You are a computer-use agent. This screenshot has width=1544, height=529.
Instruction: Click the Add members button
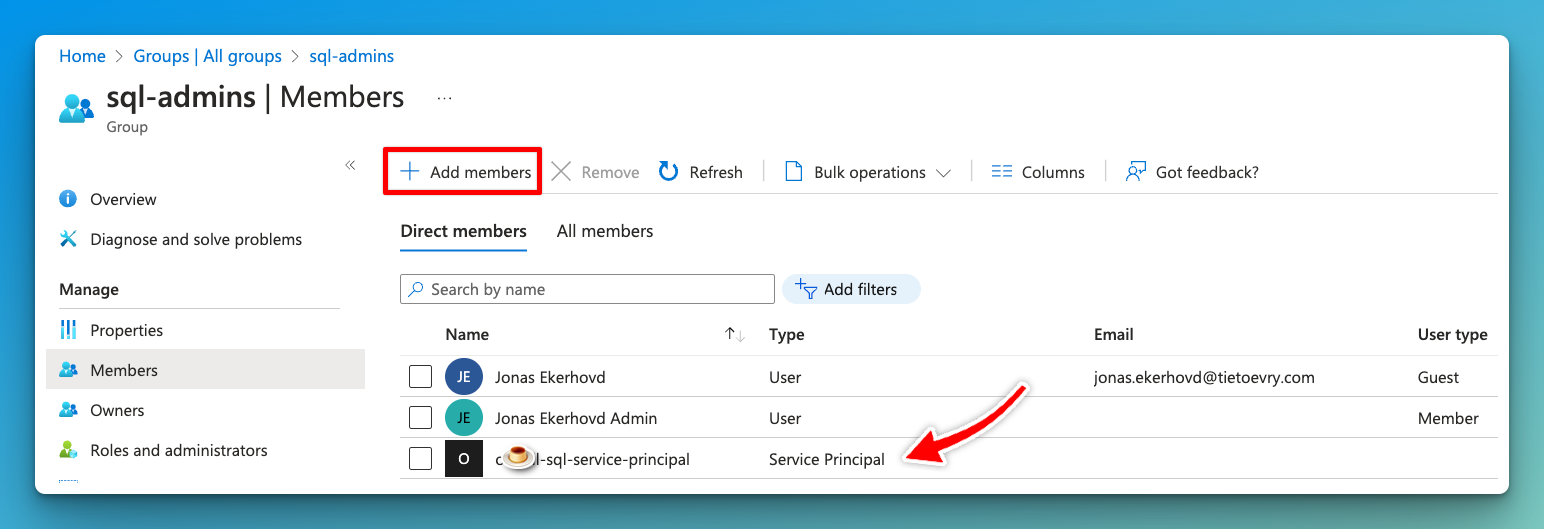[x=464, y=172]
